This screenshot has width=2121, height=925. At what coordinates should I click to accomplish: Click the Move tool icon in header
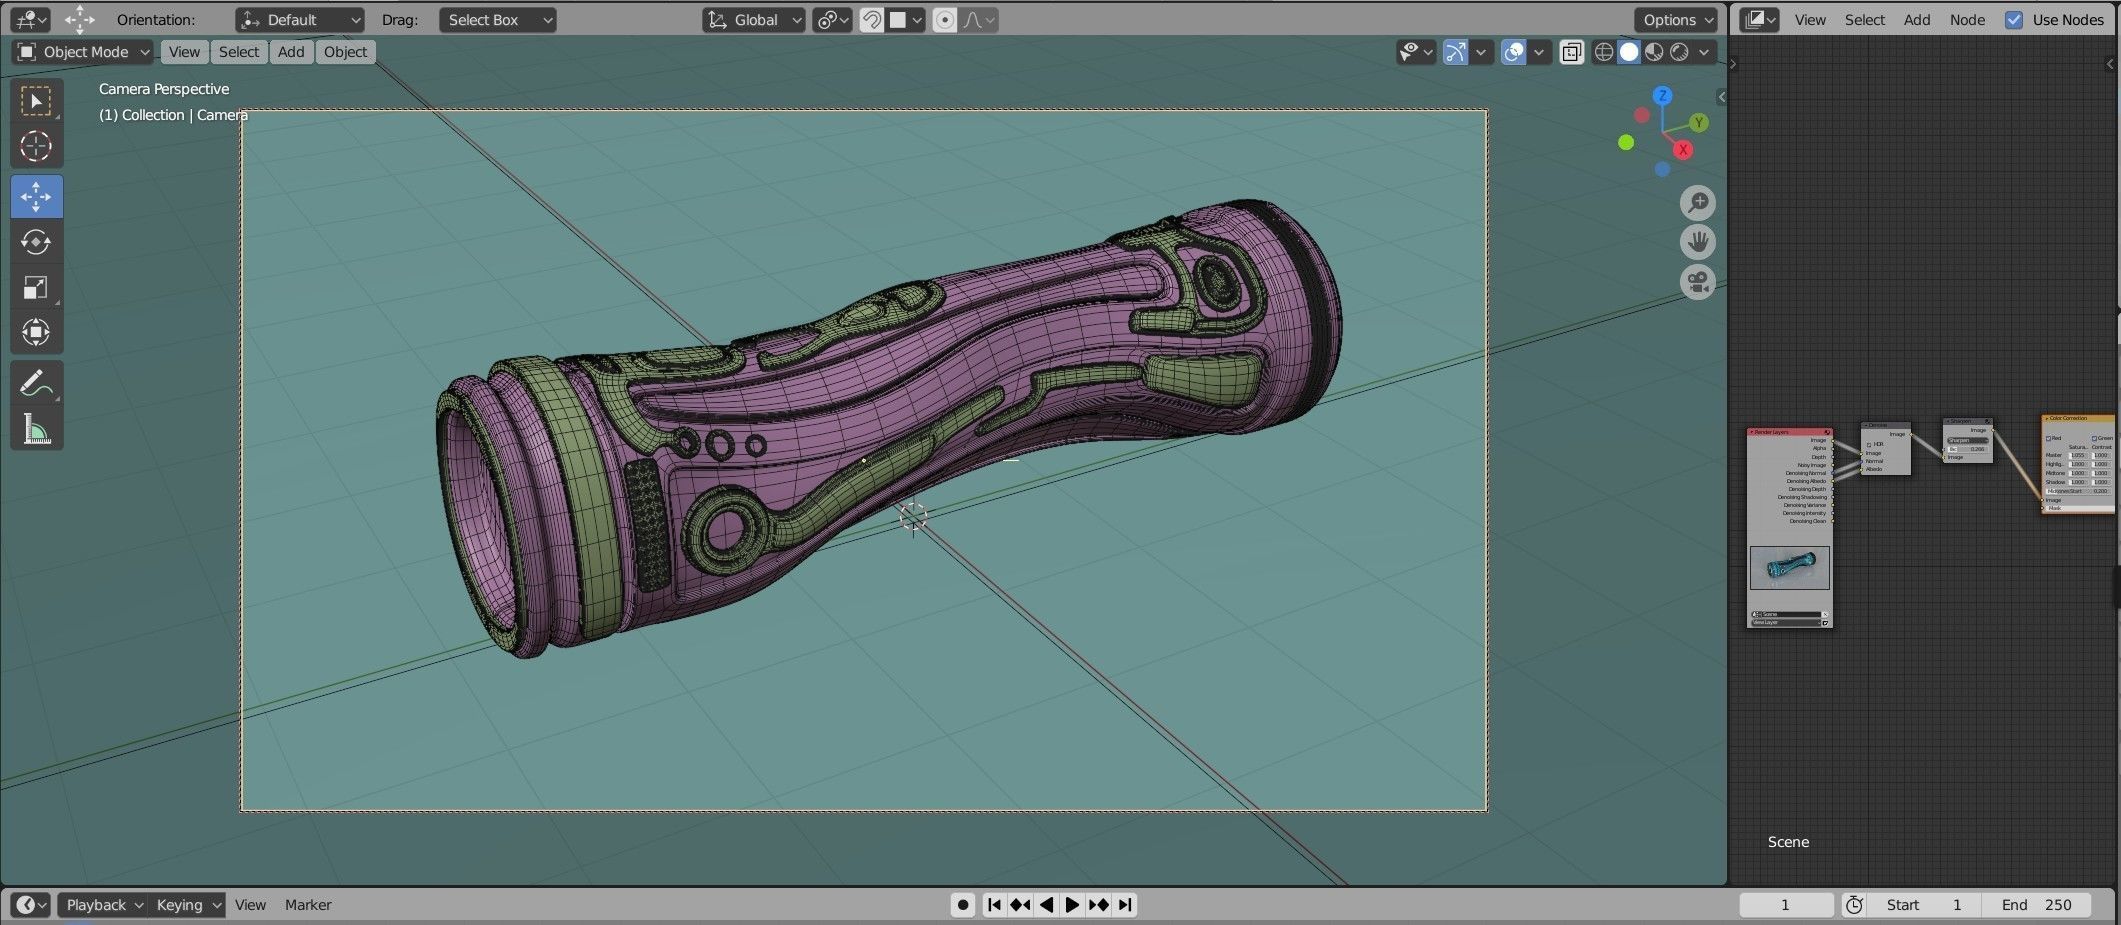[x=80, y=19]
